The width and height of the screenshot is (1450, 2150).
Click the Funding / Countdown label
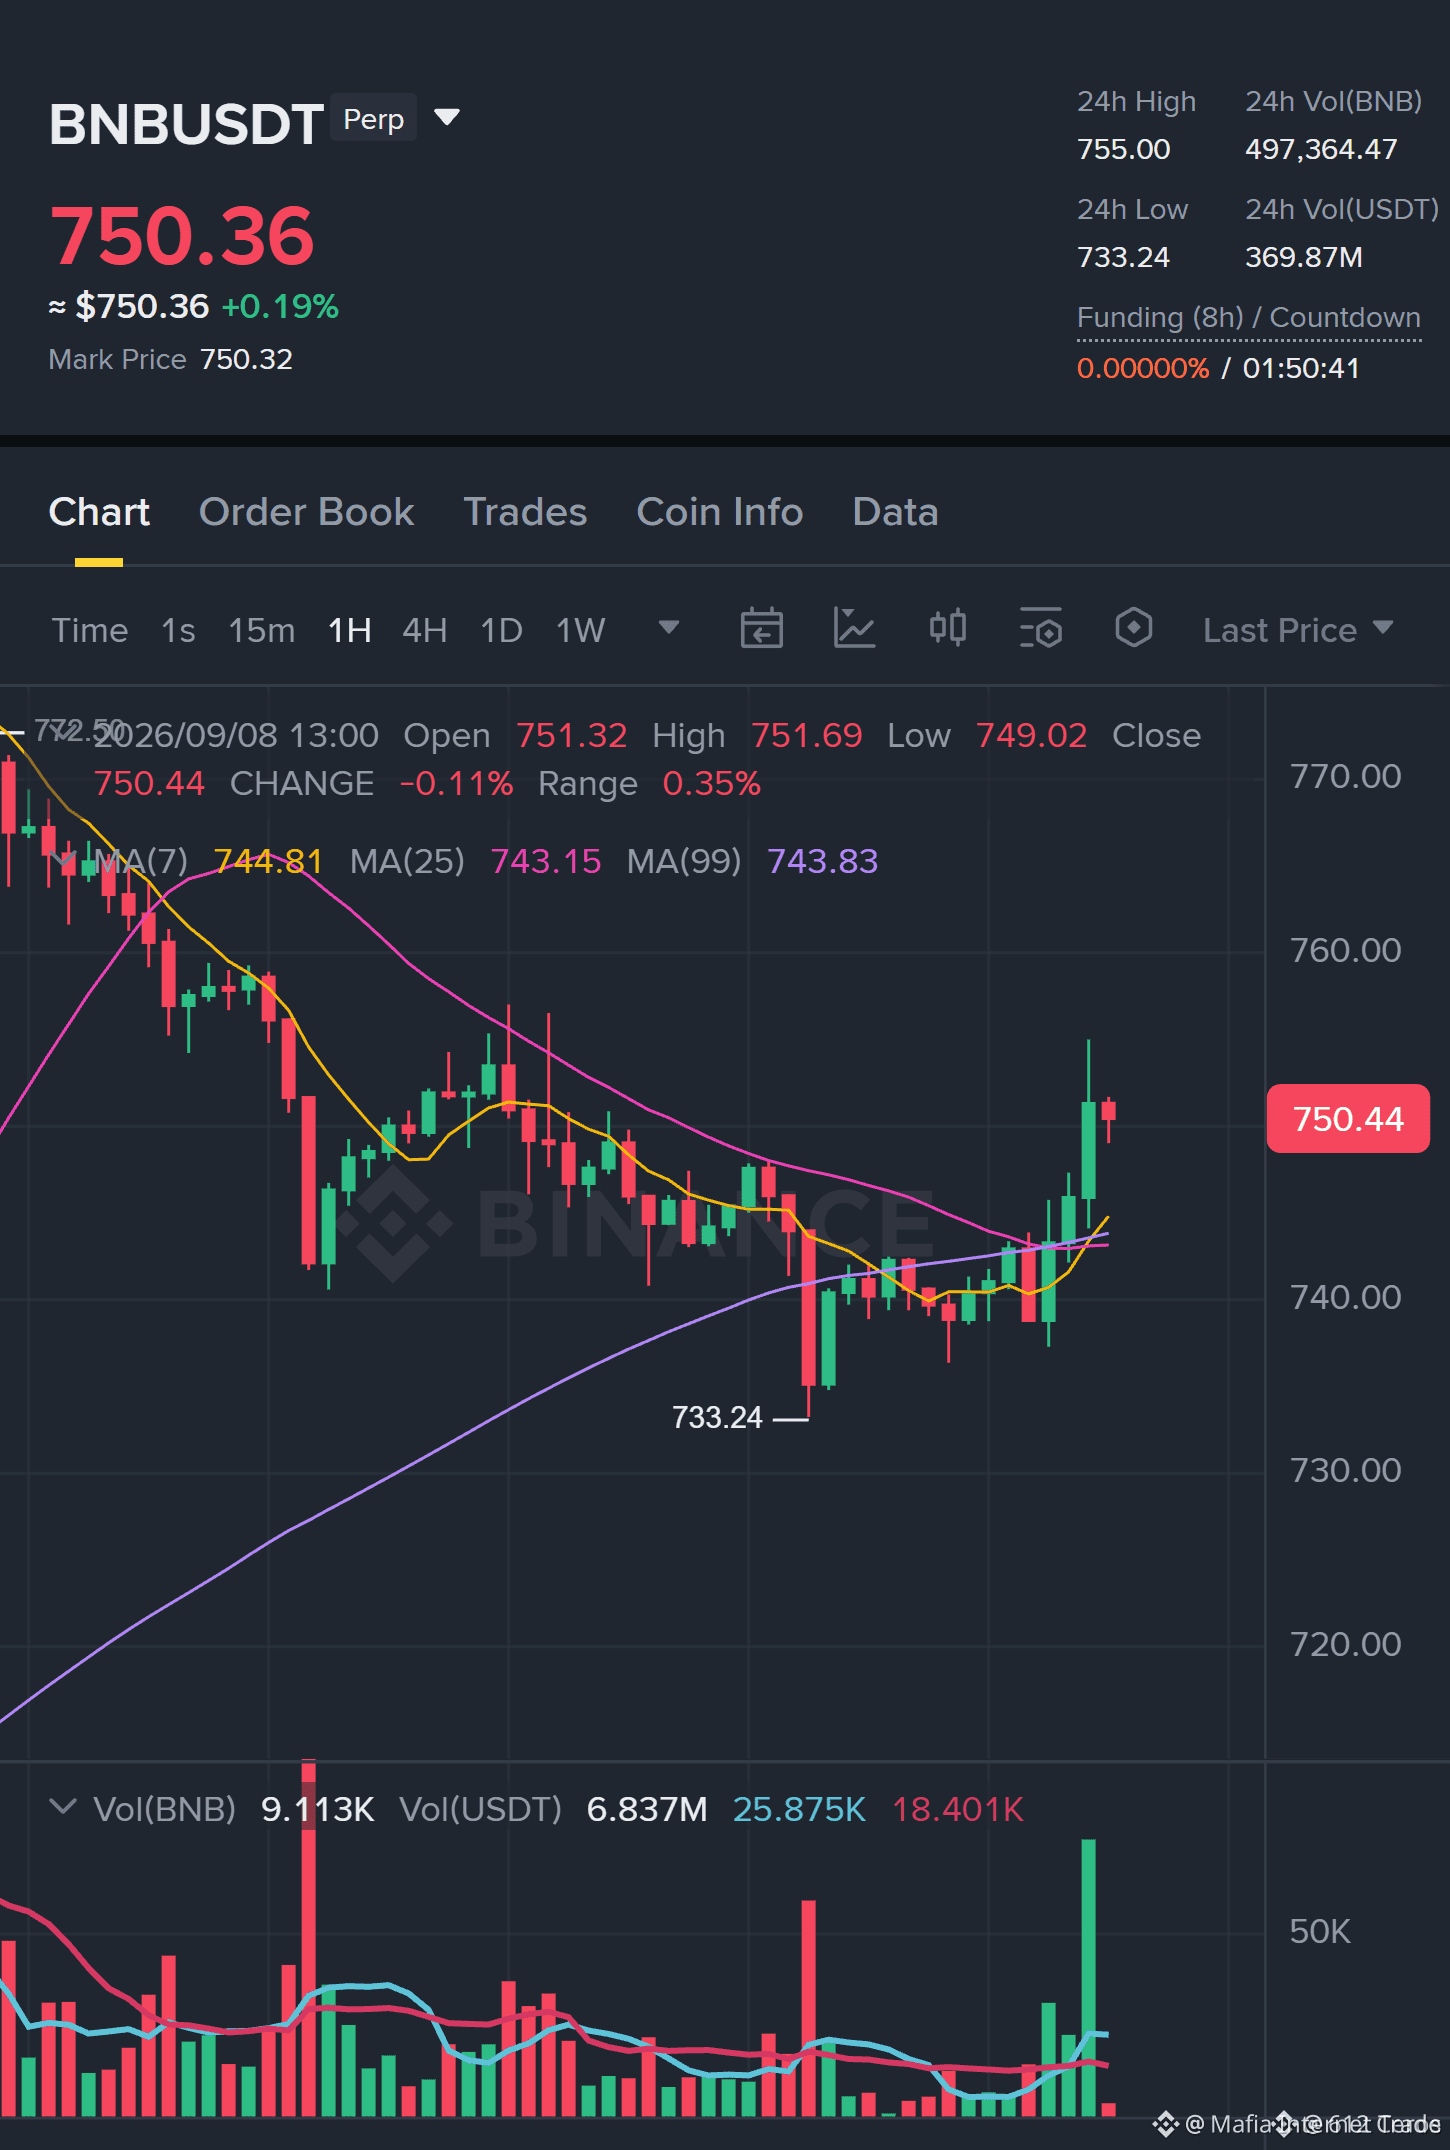coord(1248,318)
